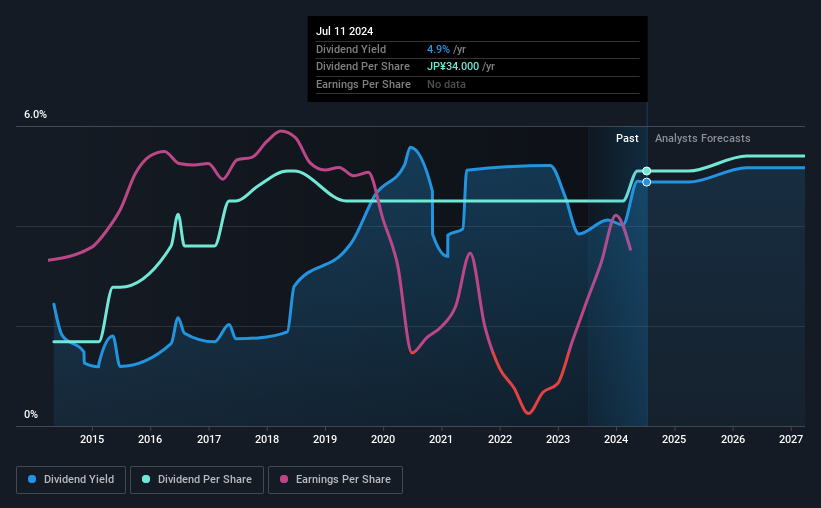Click the 2017 x-axis year label

[x=209, y=439]
